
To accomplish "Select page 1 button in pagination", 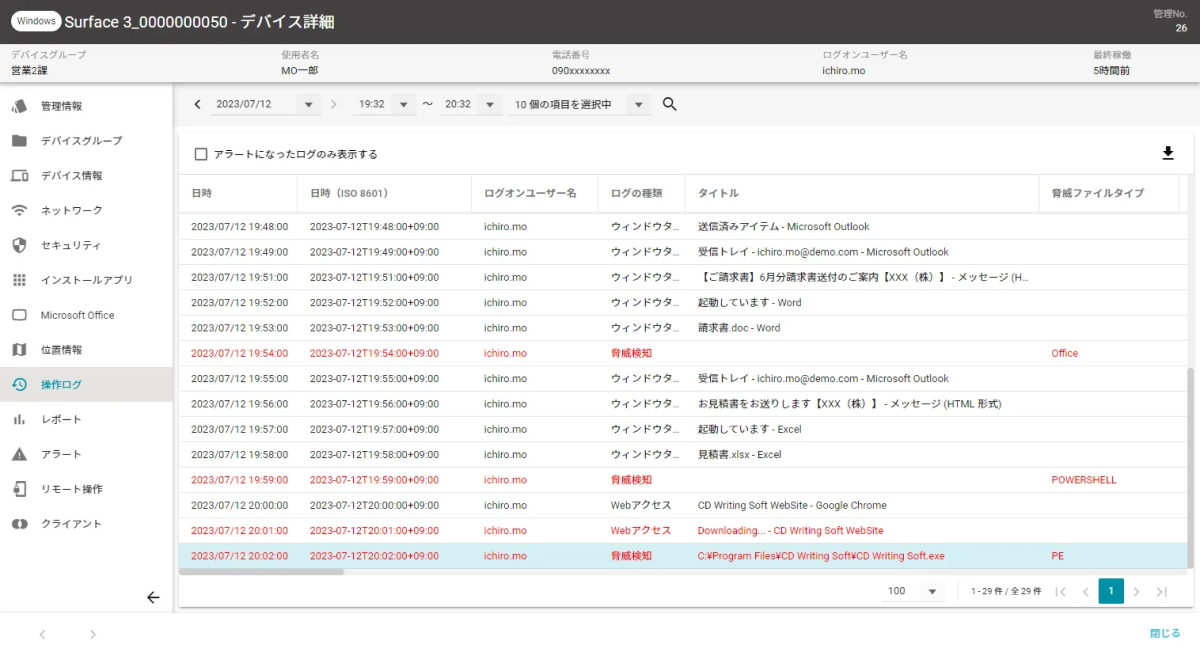I will 1111,591.
